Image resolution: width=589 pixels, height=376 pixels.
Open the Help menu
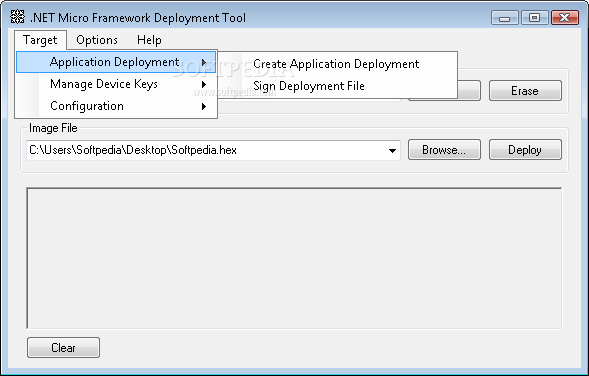[x=149, y=40]
